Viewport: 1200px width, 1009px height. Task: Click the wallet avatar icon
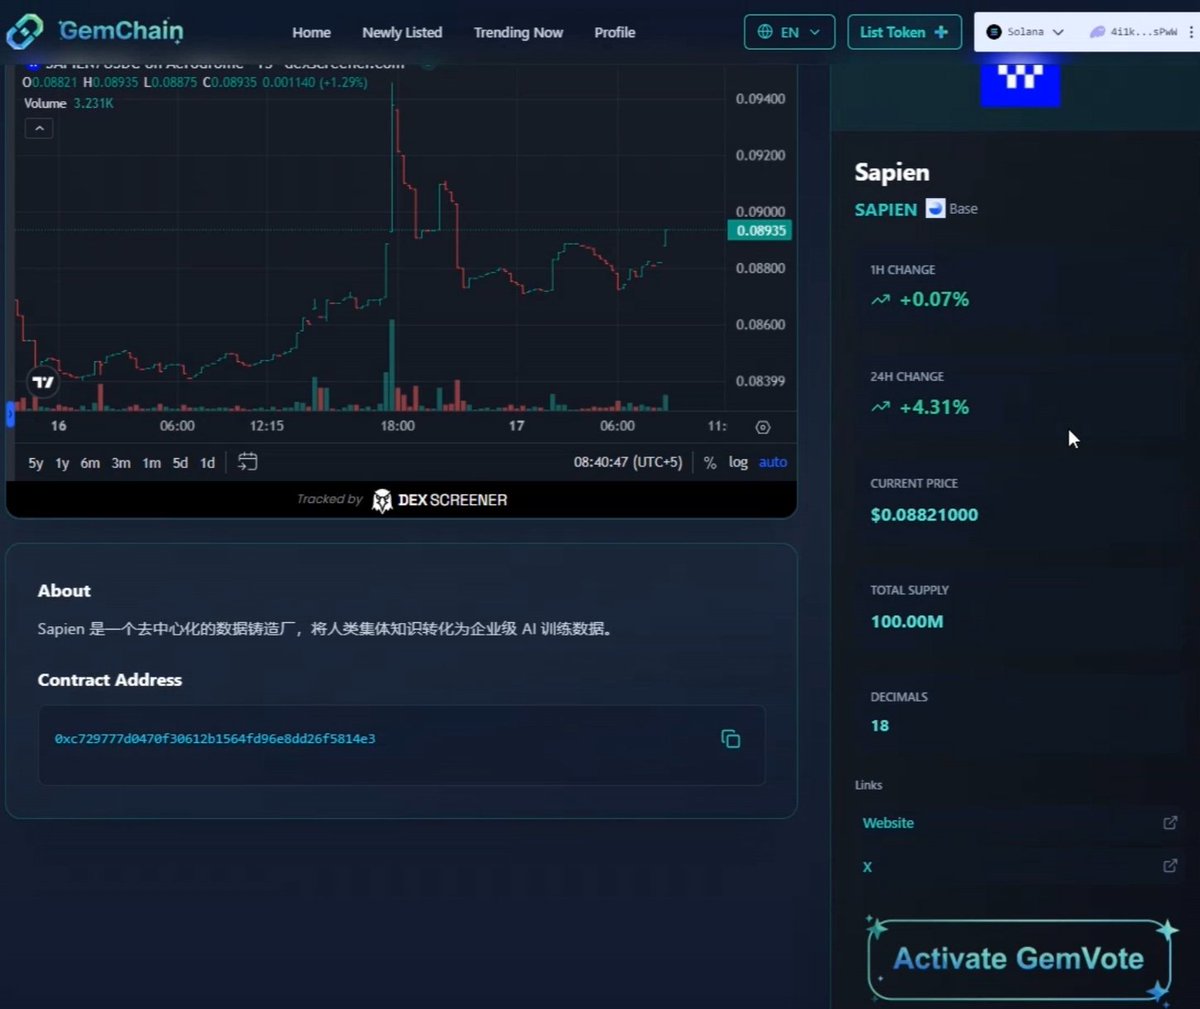(x=1097, y=32)
